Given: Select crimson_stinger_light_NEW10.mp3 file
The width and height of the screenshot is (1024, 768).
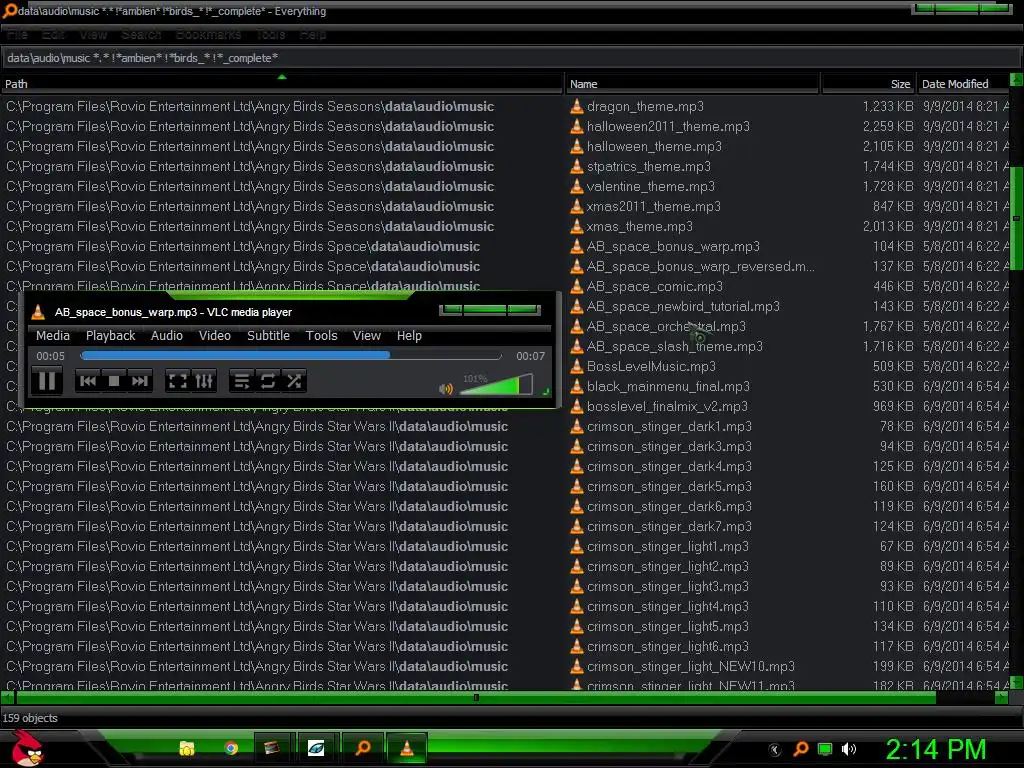Looking at the screenshot, I should point(691,667).
